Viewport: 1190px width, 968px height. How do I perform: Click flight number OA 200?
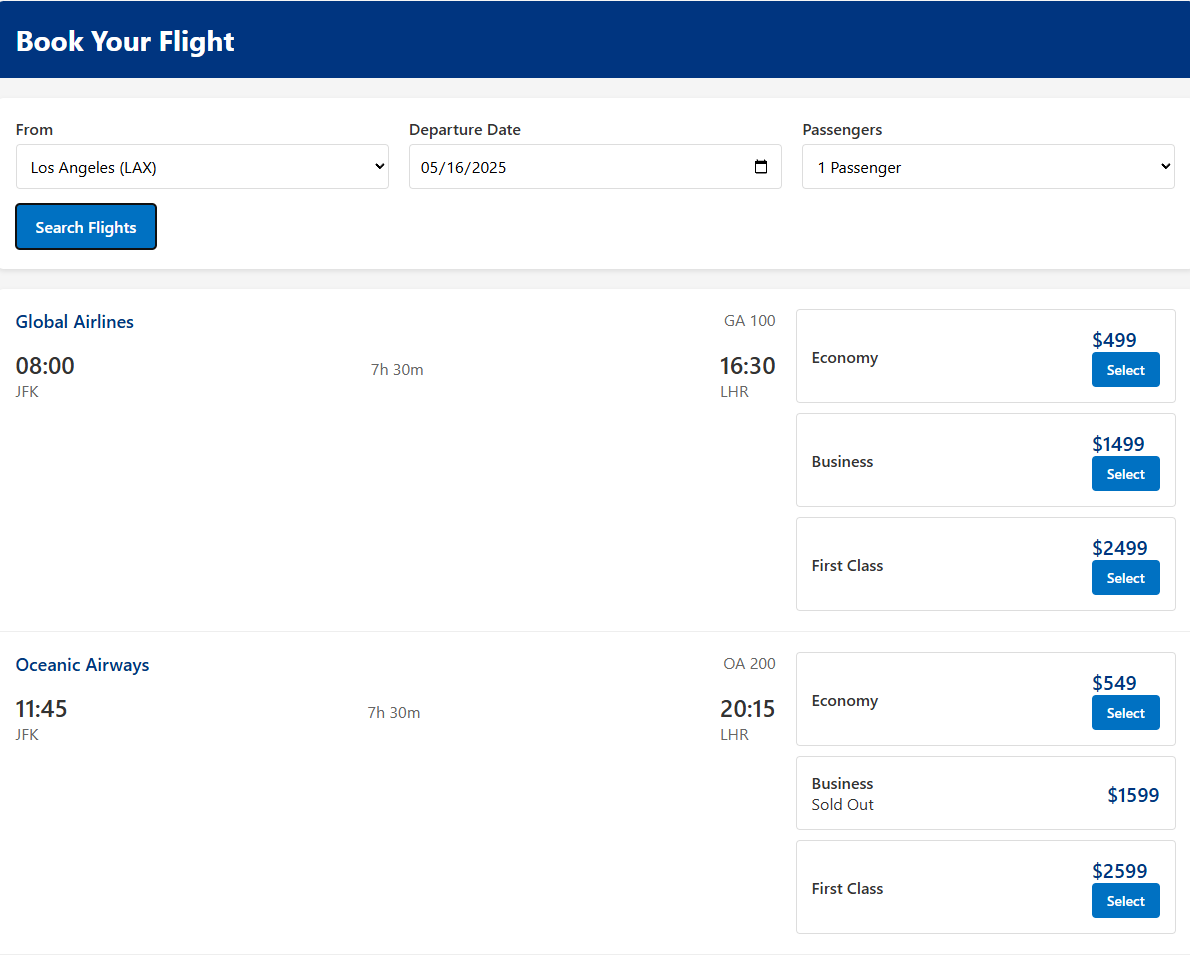click(x=749, y=664)
